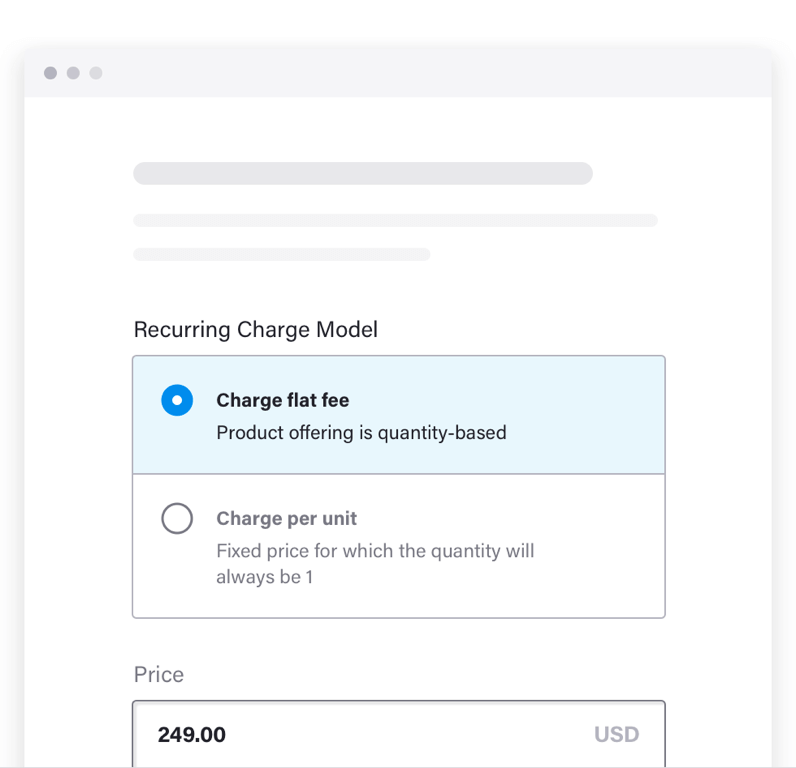Image resolution: width=796 pixels, height=768 pixels.
Task: Click the "Charge flat fee" option title
Action: pos(283,400)
